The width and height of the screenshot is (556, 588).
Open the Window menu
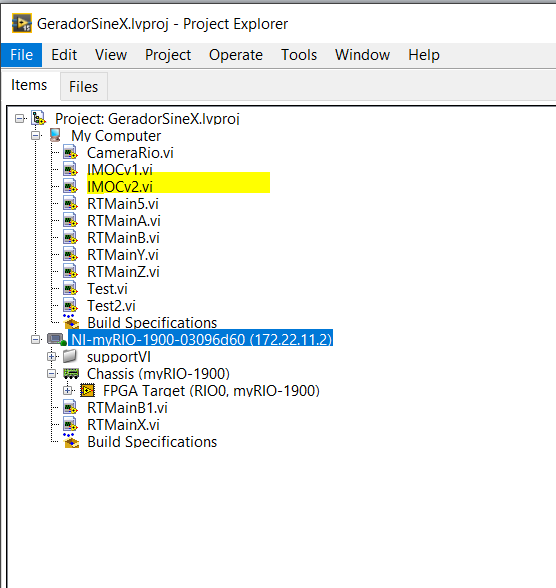click(x=363, y=55)
